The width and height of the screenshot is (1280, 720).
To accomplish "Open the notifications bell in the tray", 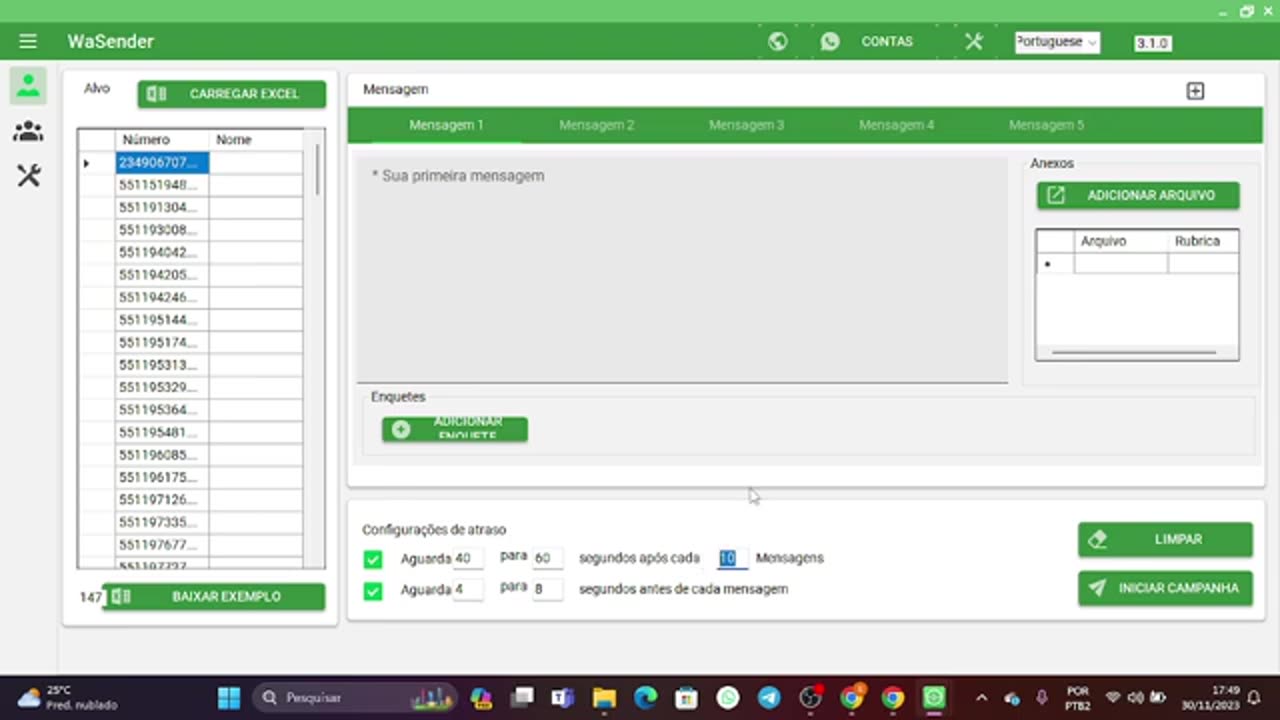I will click(x=1254, y=697).
